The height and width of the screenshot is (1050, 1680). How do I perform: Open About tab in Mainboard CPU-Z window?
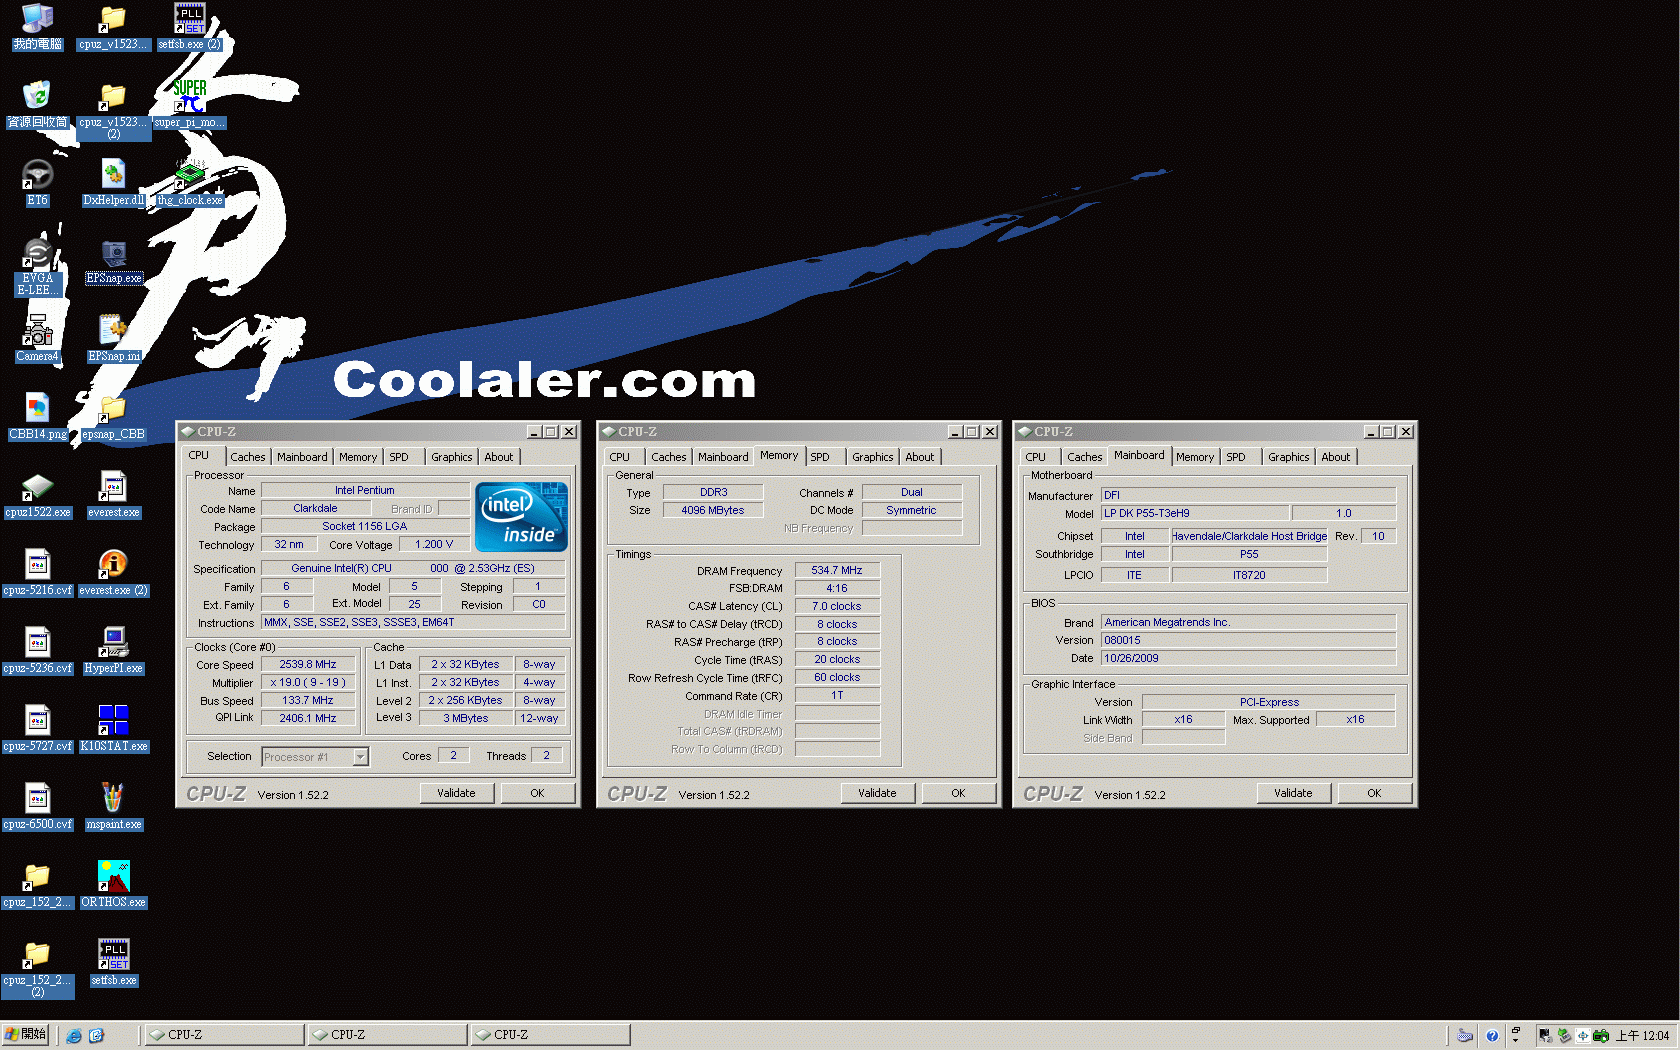pos(1335,457)
